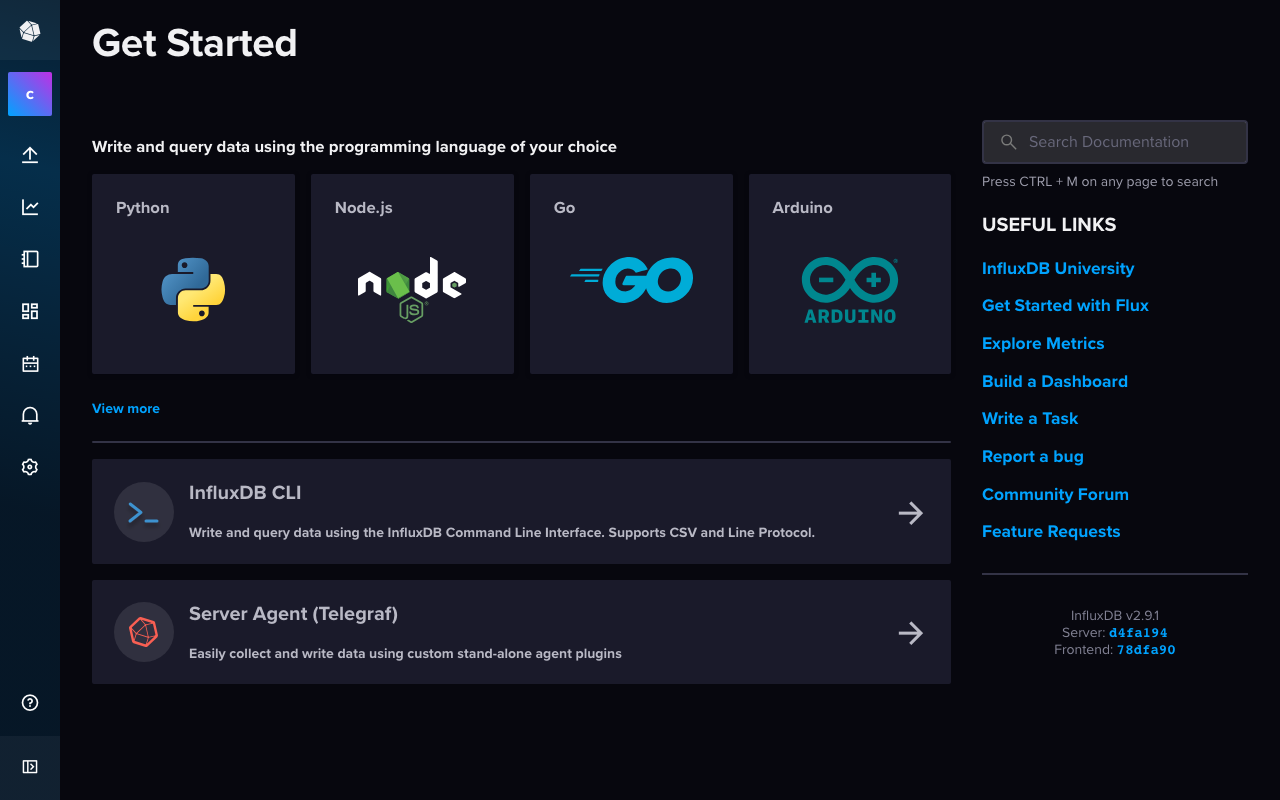The width and height of the screenshot is (1280, 800).
Task: Select the Node.js logo card
Action: [412, 274]
